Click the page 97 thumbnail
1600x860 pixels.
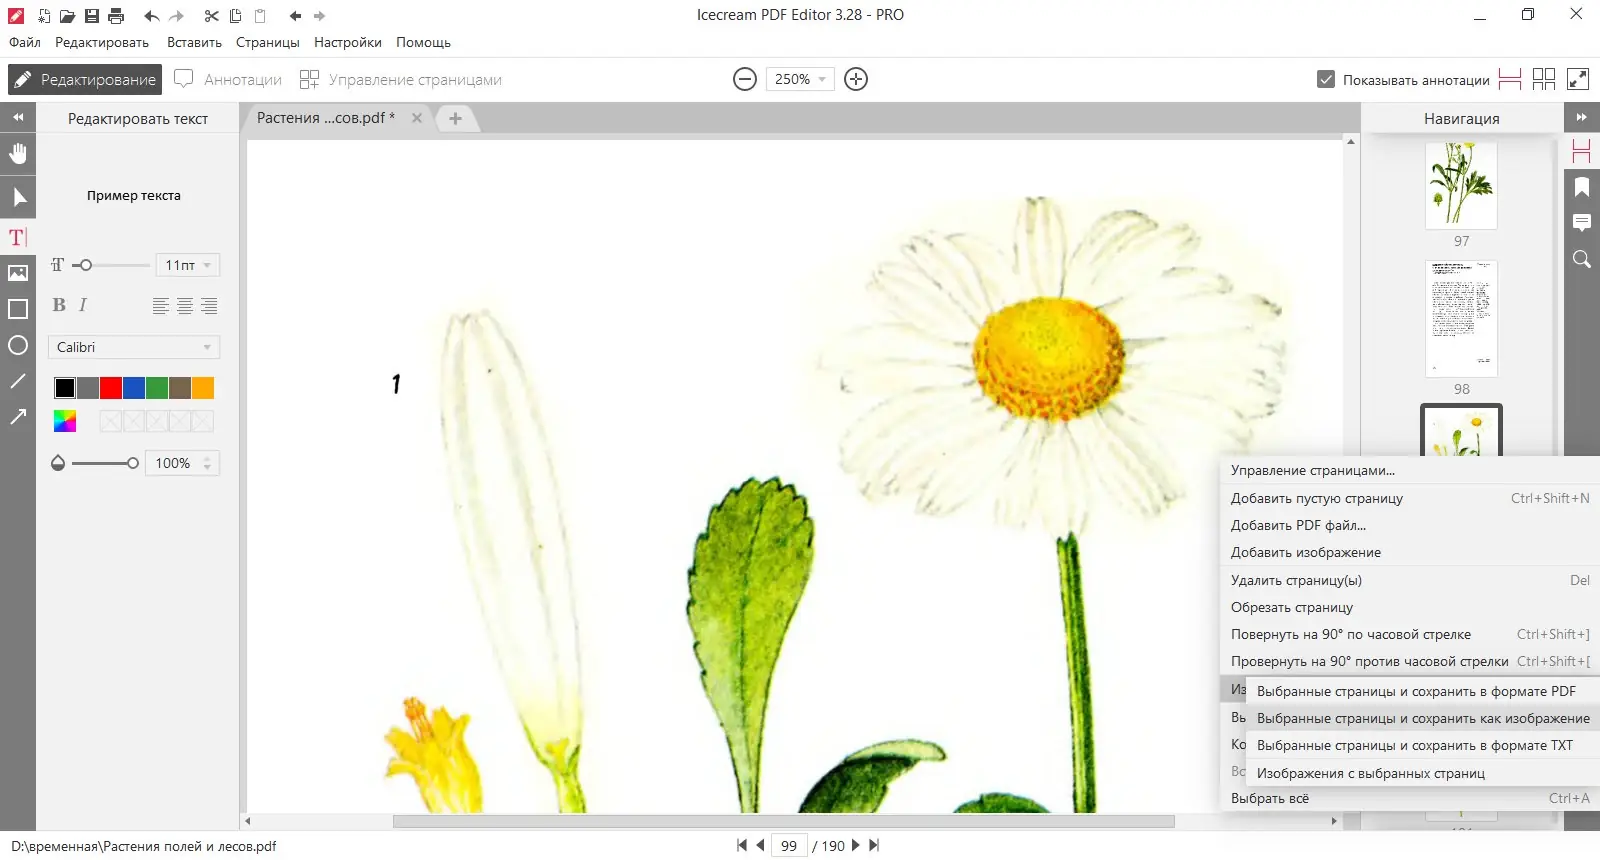click(1461, 185)
